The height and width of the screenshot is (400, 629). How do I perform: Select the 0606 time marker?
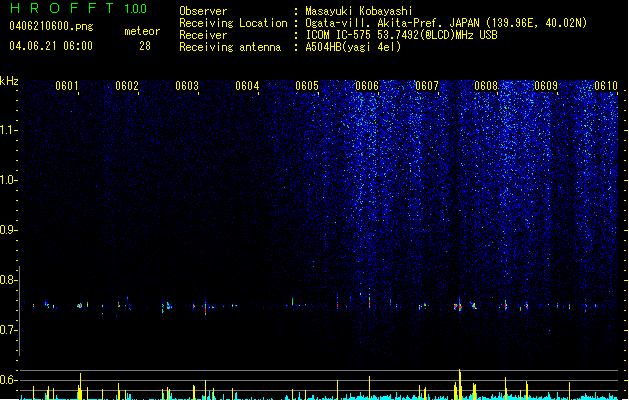[367, 86]
